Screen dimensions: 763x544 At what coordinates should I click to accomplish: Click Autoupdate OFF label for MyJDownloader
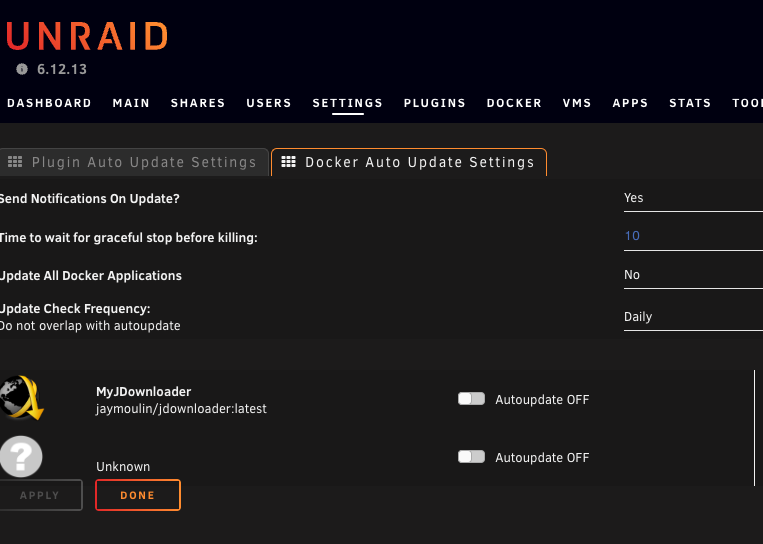[542, 399]
